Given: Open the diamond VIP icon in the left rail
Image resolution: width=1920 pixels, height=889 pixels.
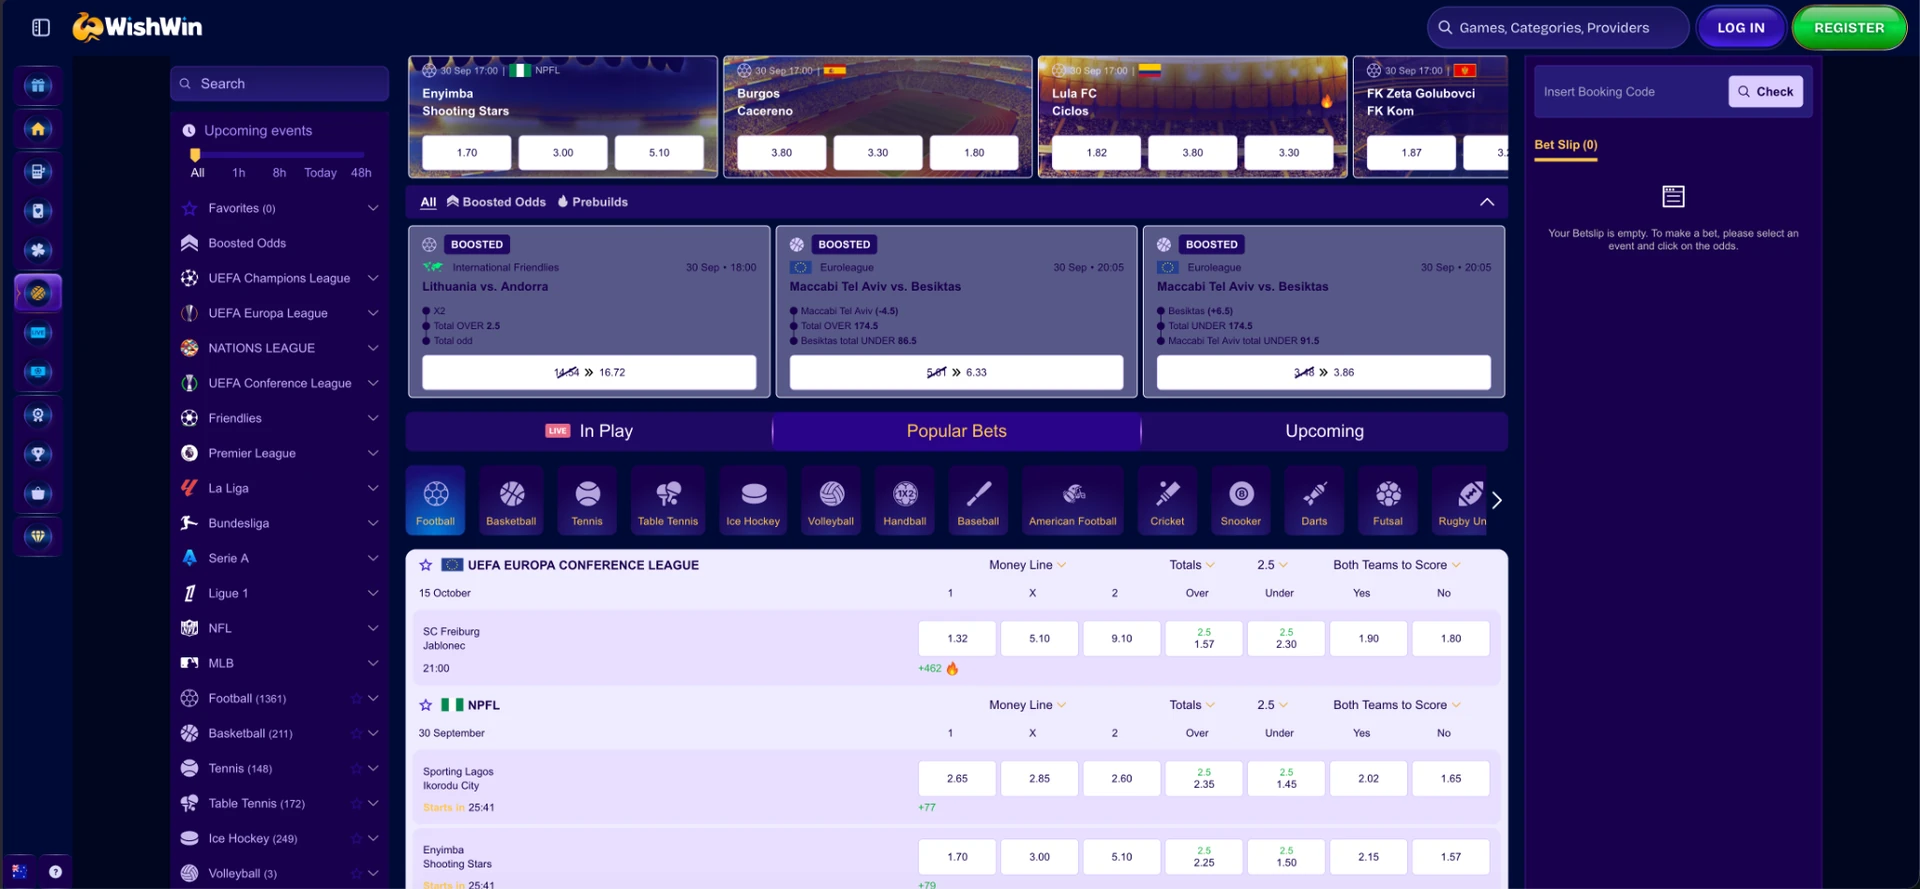Looking at the screenshot, I should pyautogui.click(x=38, y=537).
